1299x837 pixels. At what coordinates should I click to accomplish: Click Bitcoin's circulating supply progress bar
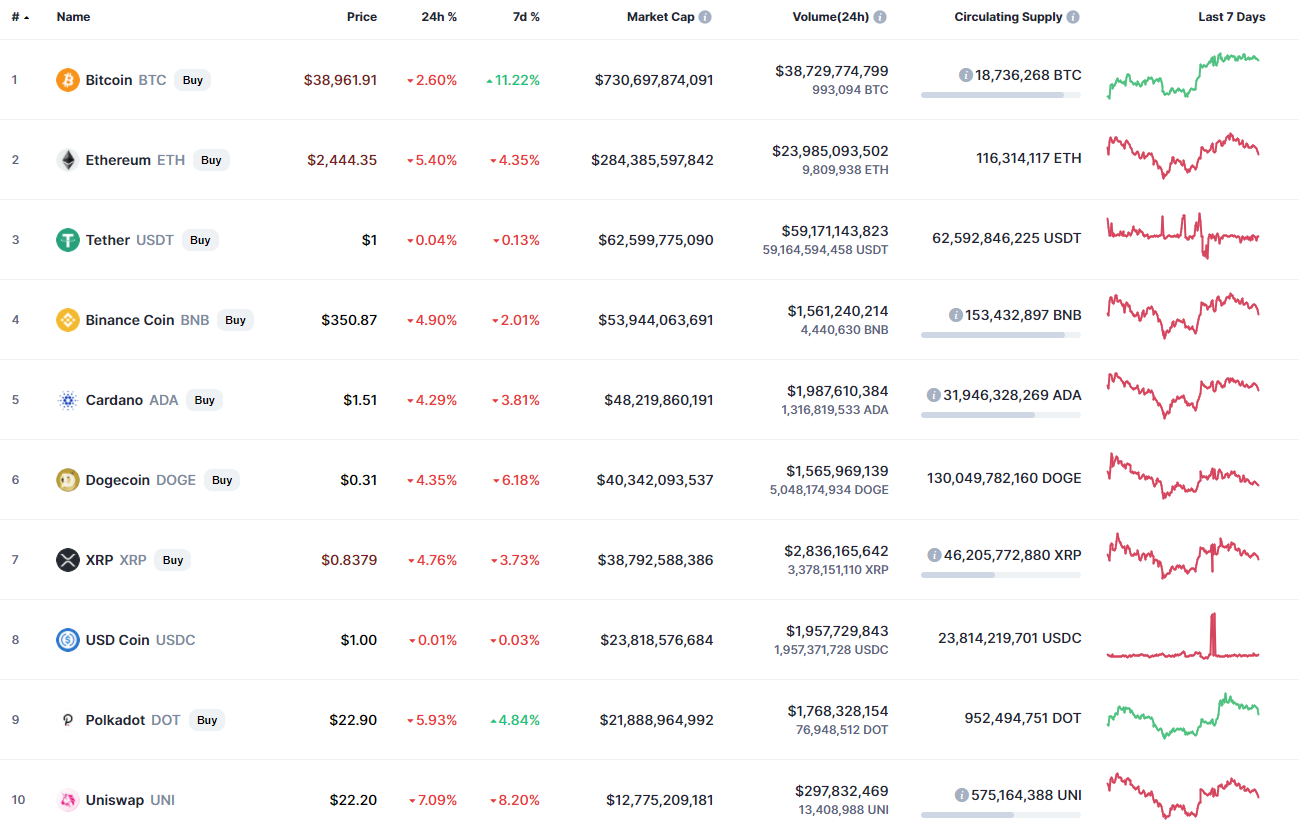click(1000, 95)
